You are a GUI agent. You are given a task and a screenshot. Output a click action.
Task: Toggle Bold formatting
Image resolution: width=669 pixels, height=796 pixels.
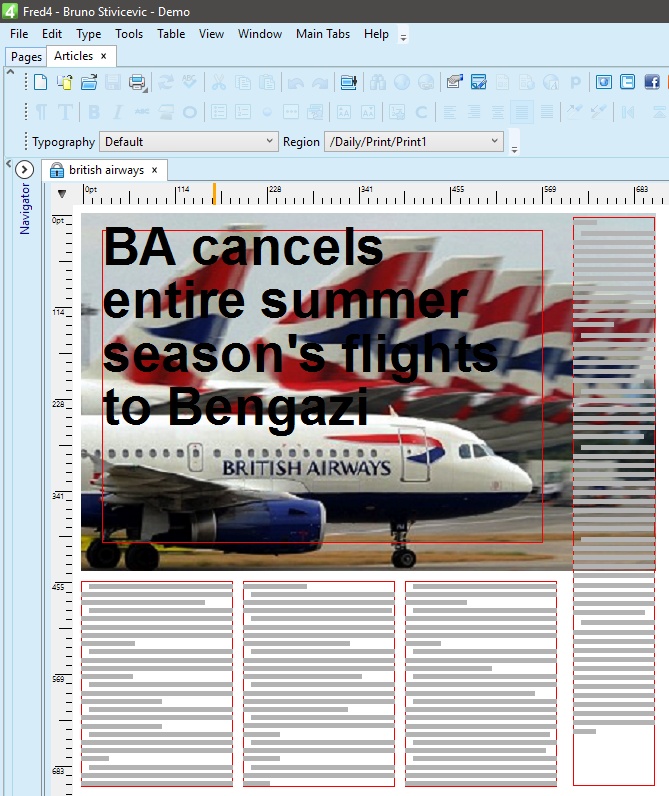pyautogui.click(x=94, y=112)
